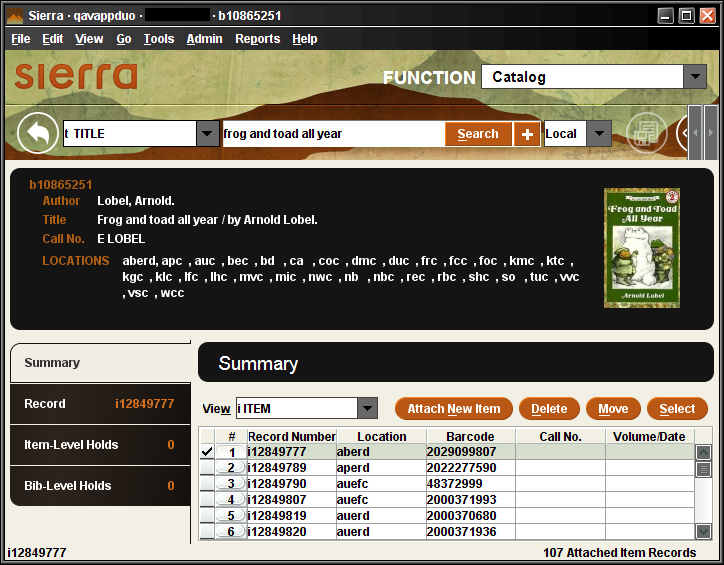Click the row 3 number button

231,484
